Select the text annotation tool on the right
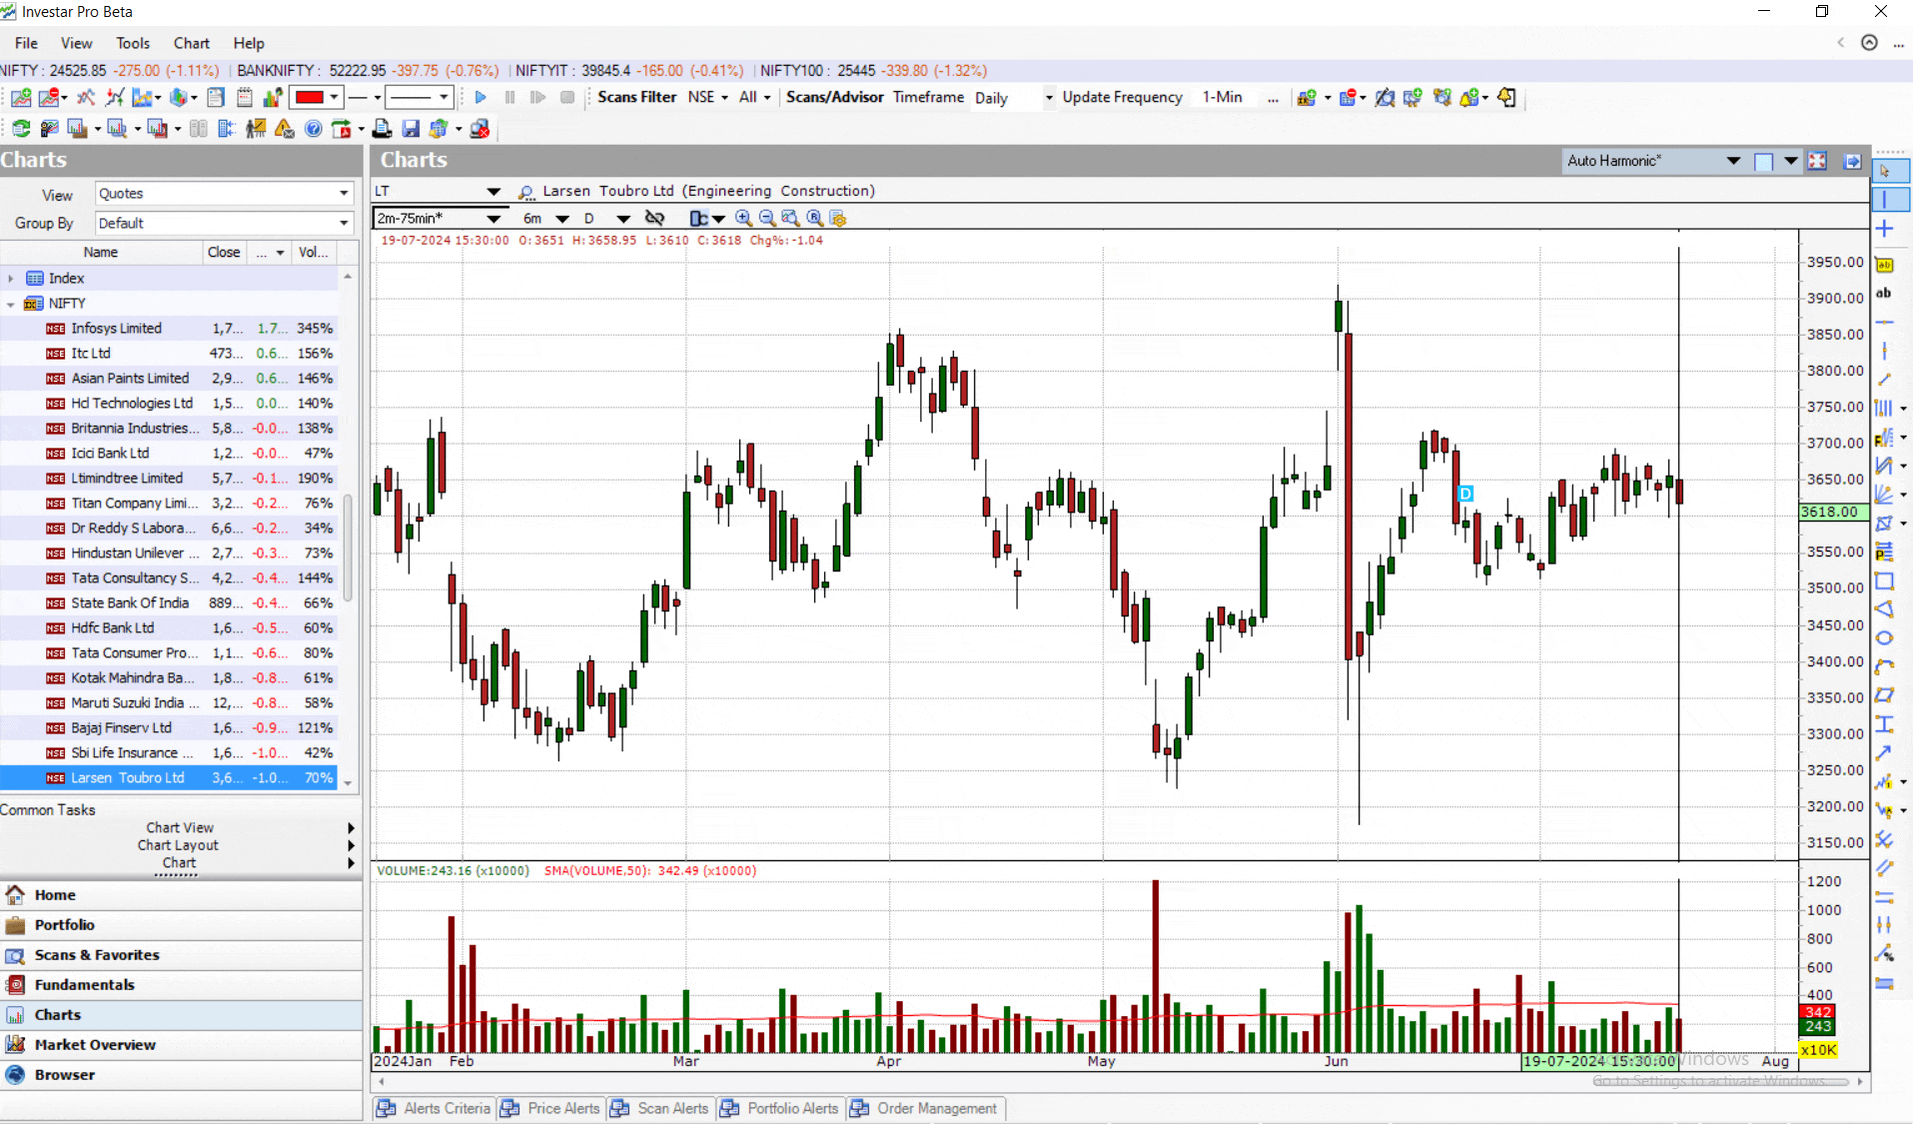Screen dimensions: 1913x1127 pyautogui.click(x=1884, y=293)
